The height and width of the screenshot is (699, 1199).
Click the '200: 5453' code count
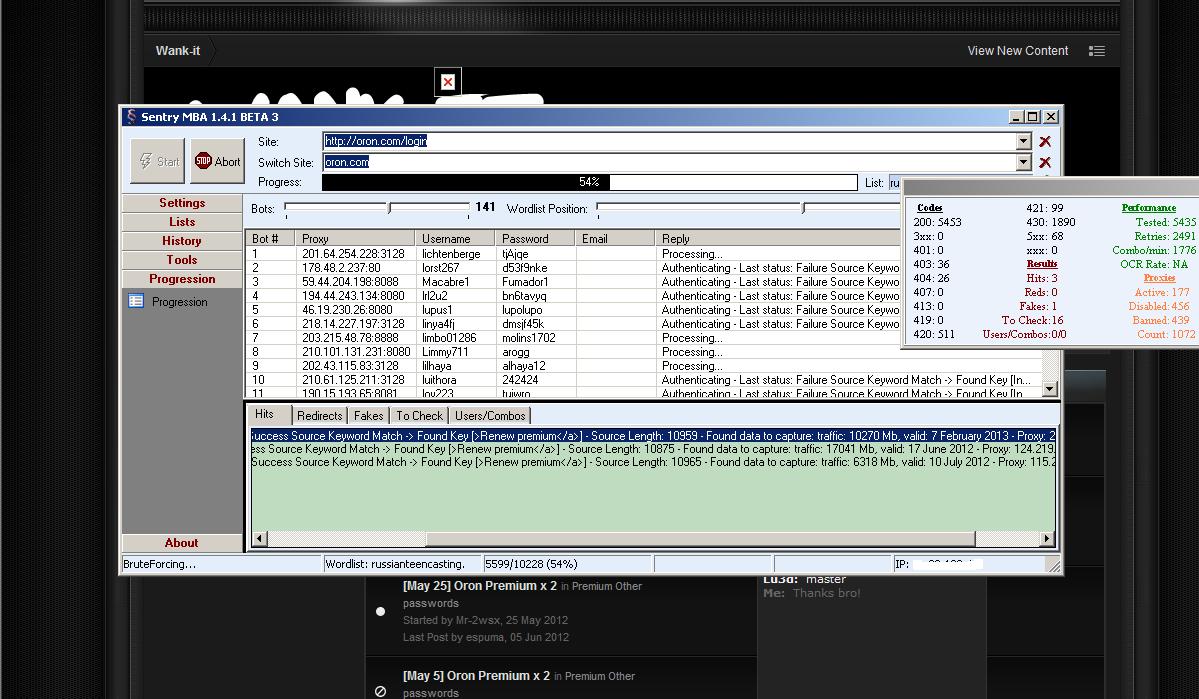pos(937,223)
